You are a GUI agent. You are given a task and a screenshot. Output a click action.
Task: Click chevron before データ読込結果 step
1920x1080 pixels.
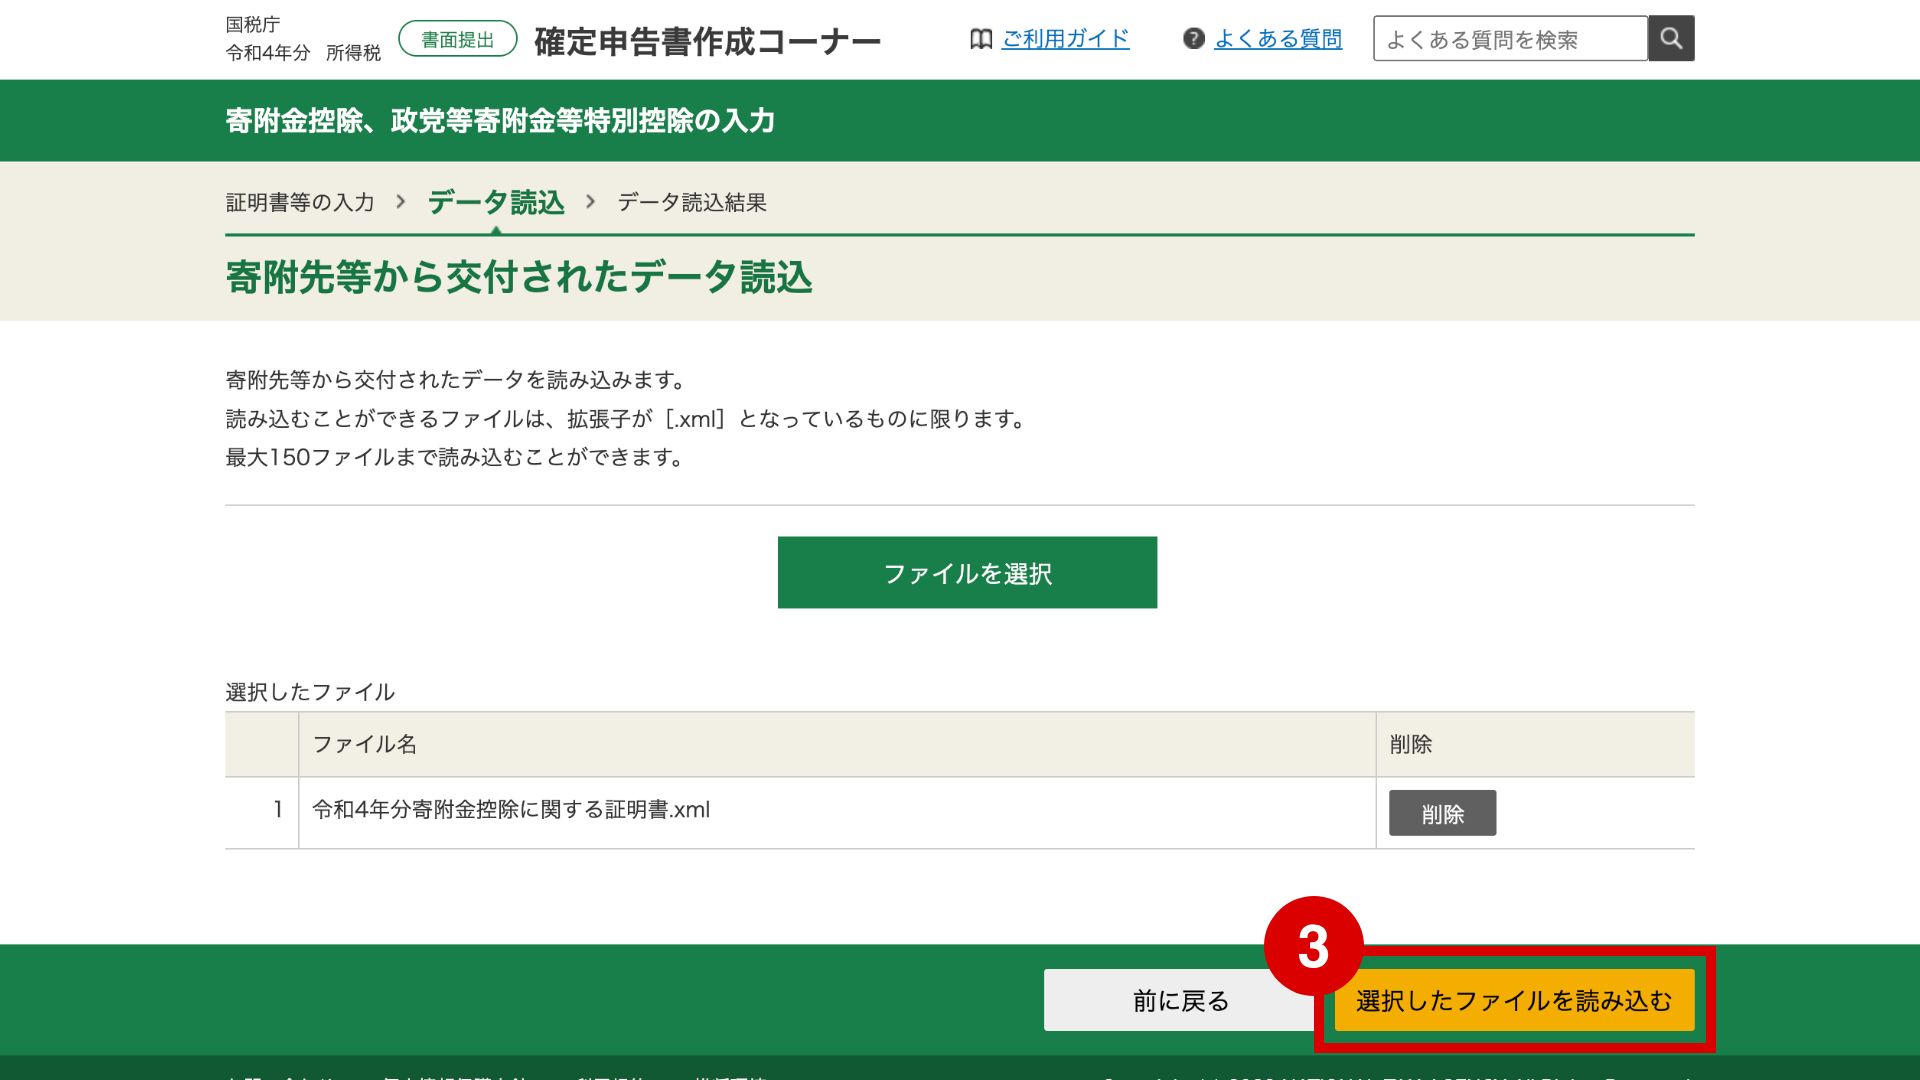591,202
